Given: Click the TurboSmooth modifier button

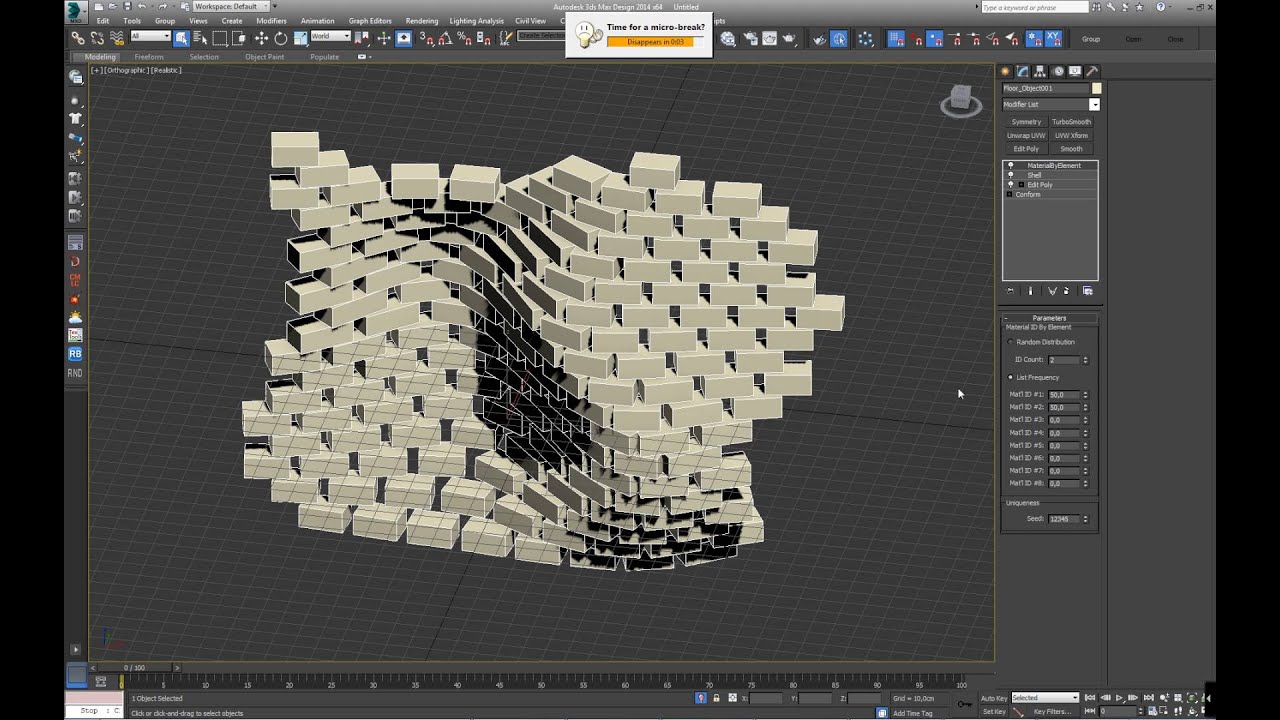Looking at the screenshot, I should coord(1072,122).
